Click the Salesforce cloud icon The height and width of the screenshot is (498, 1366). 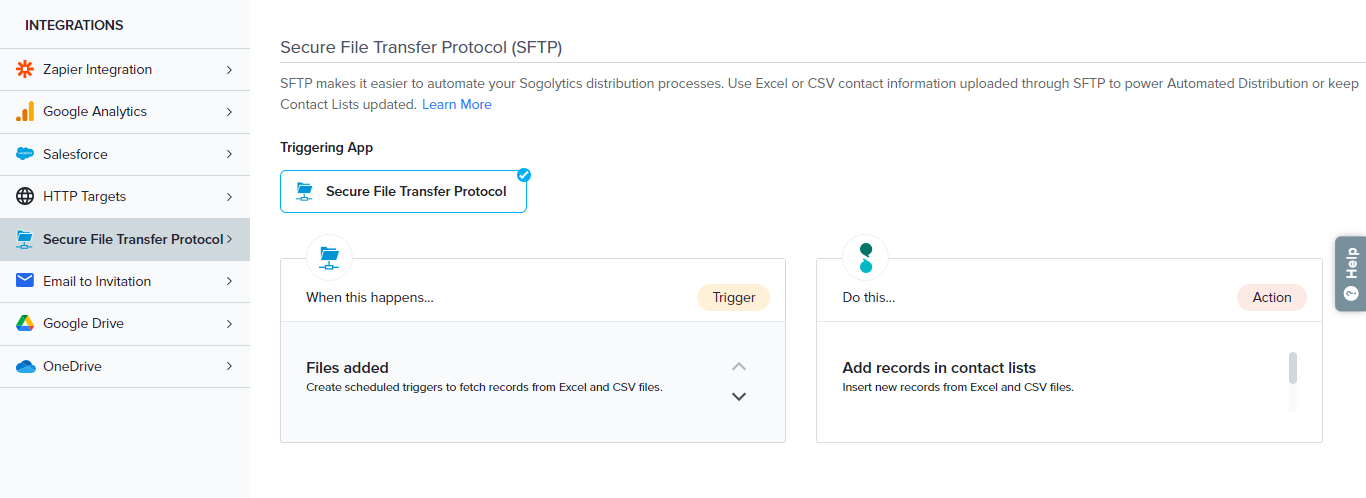[x=25, y=154]
